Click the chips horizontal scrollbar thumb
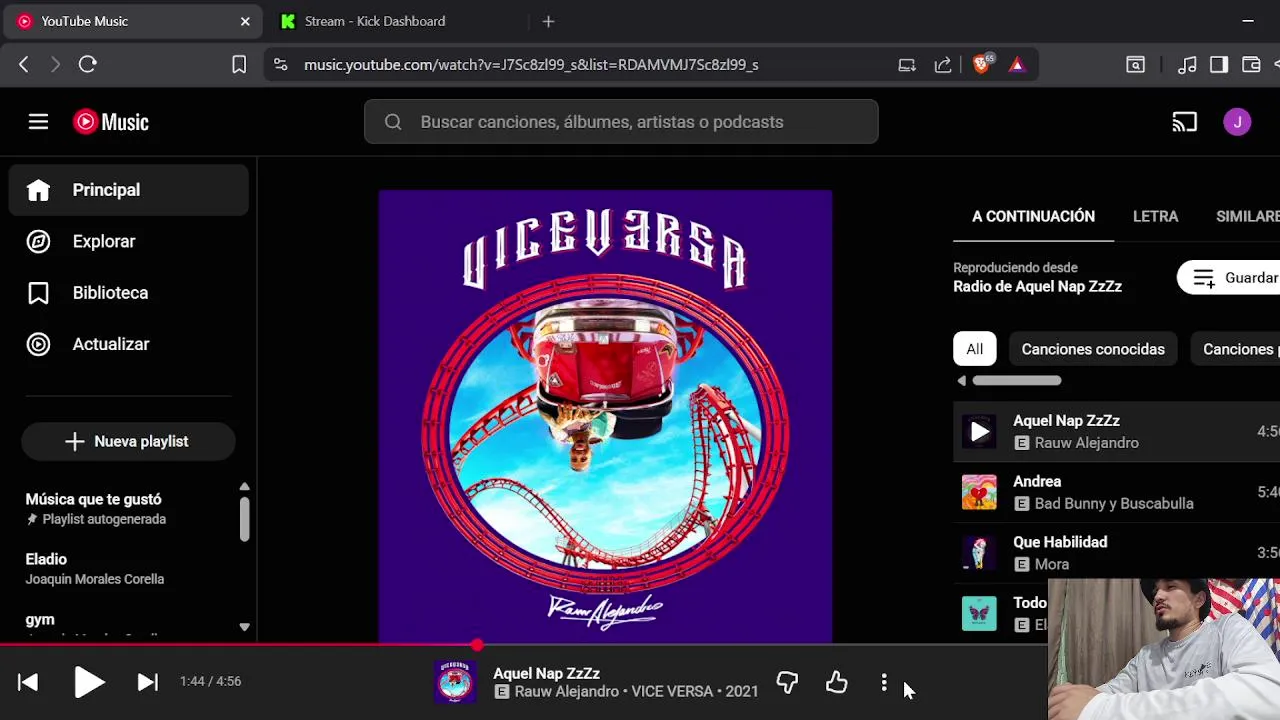The width and height of the screenshot is (1280, 720). 1016,380
